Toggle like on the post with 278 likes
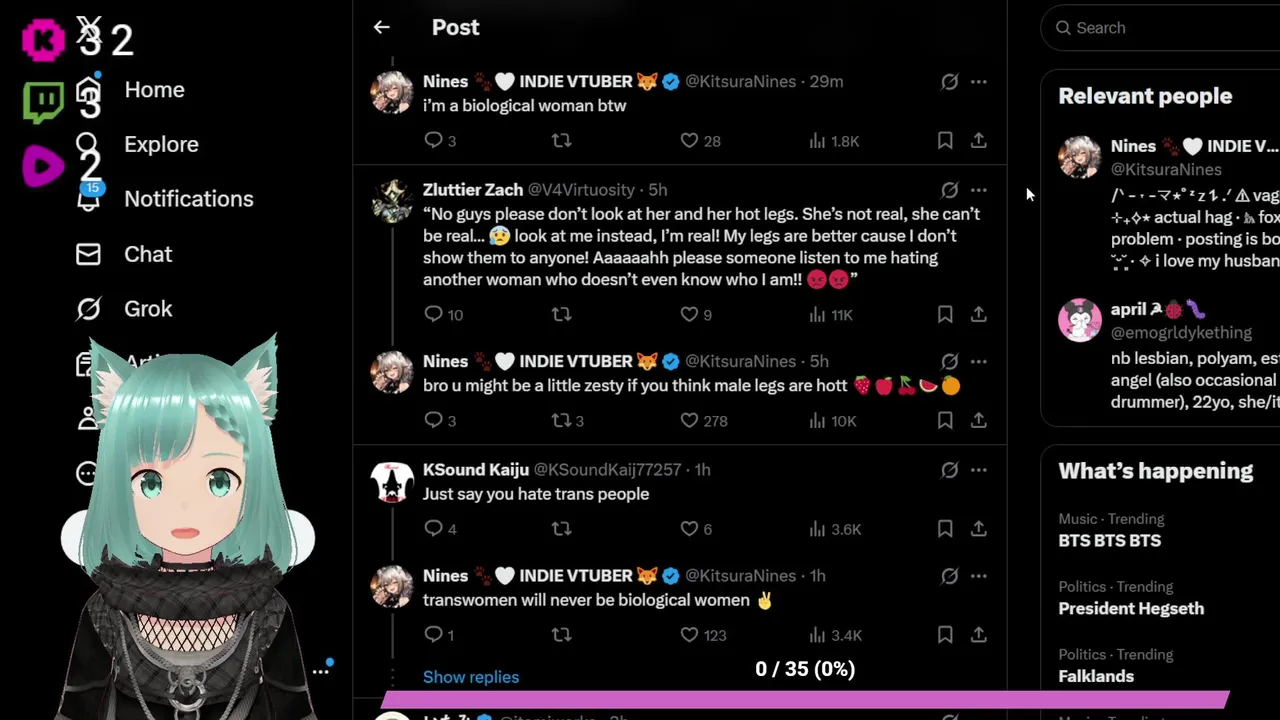 pos(689,421)
